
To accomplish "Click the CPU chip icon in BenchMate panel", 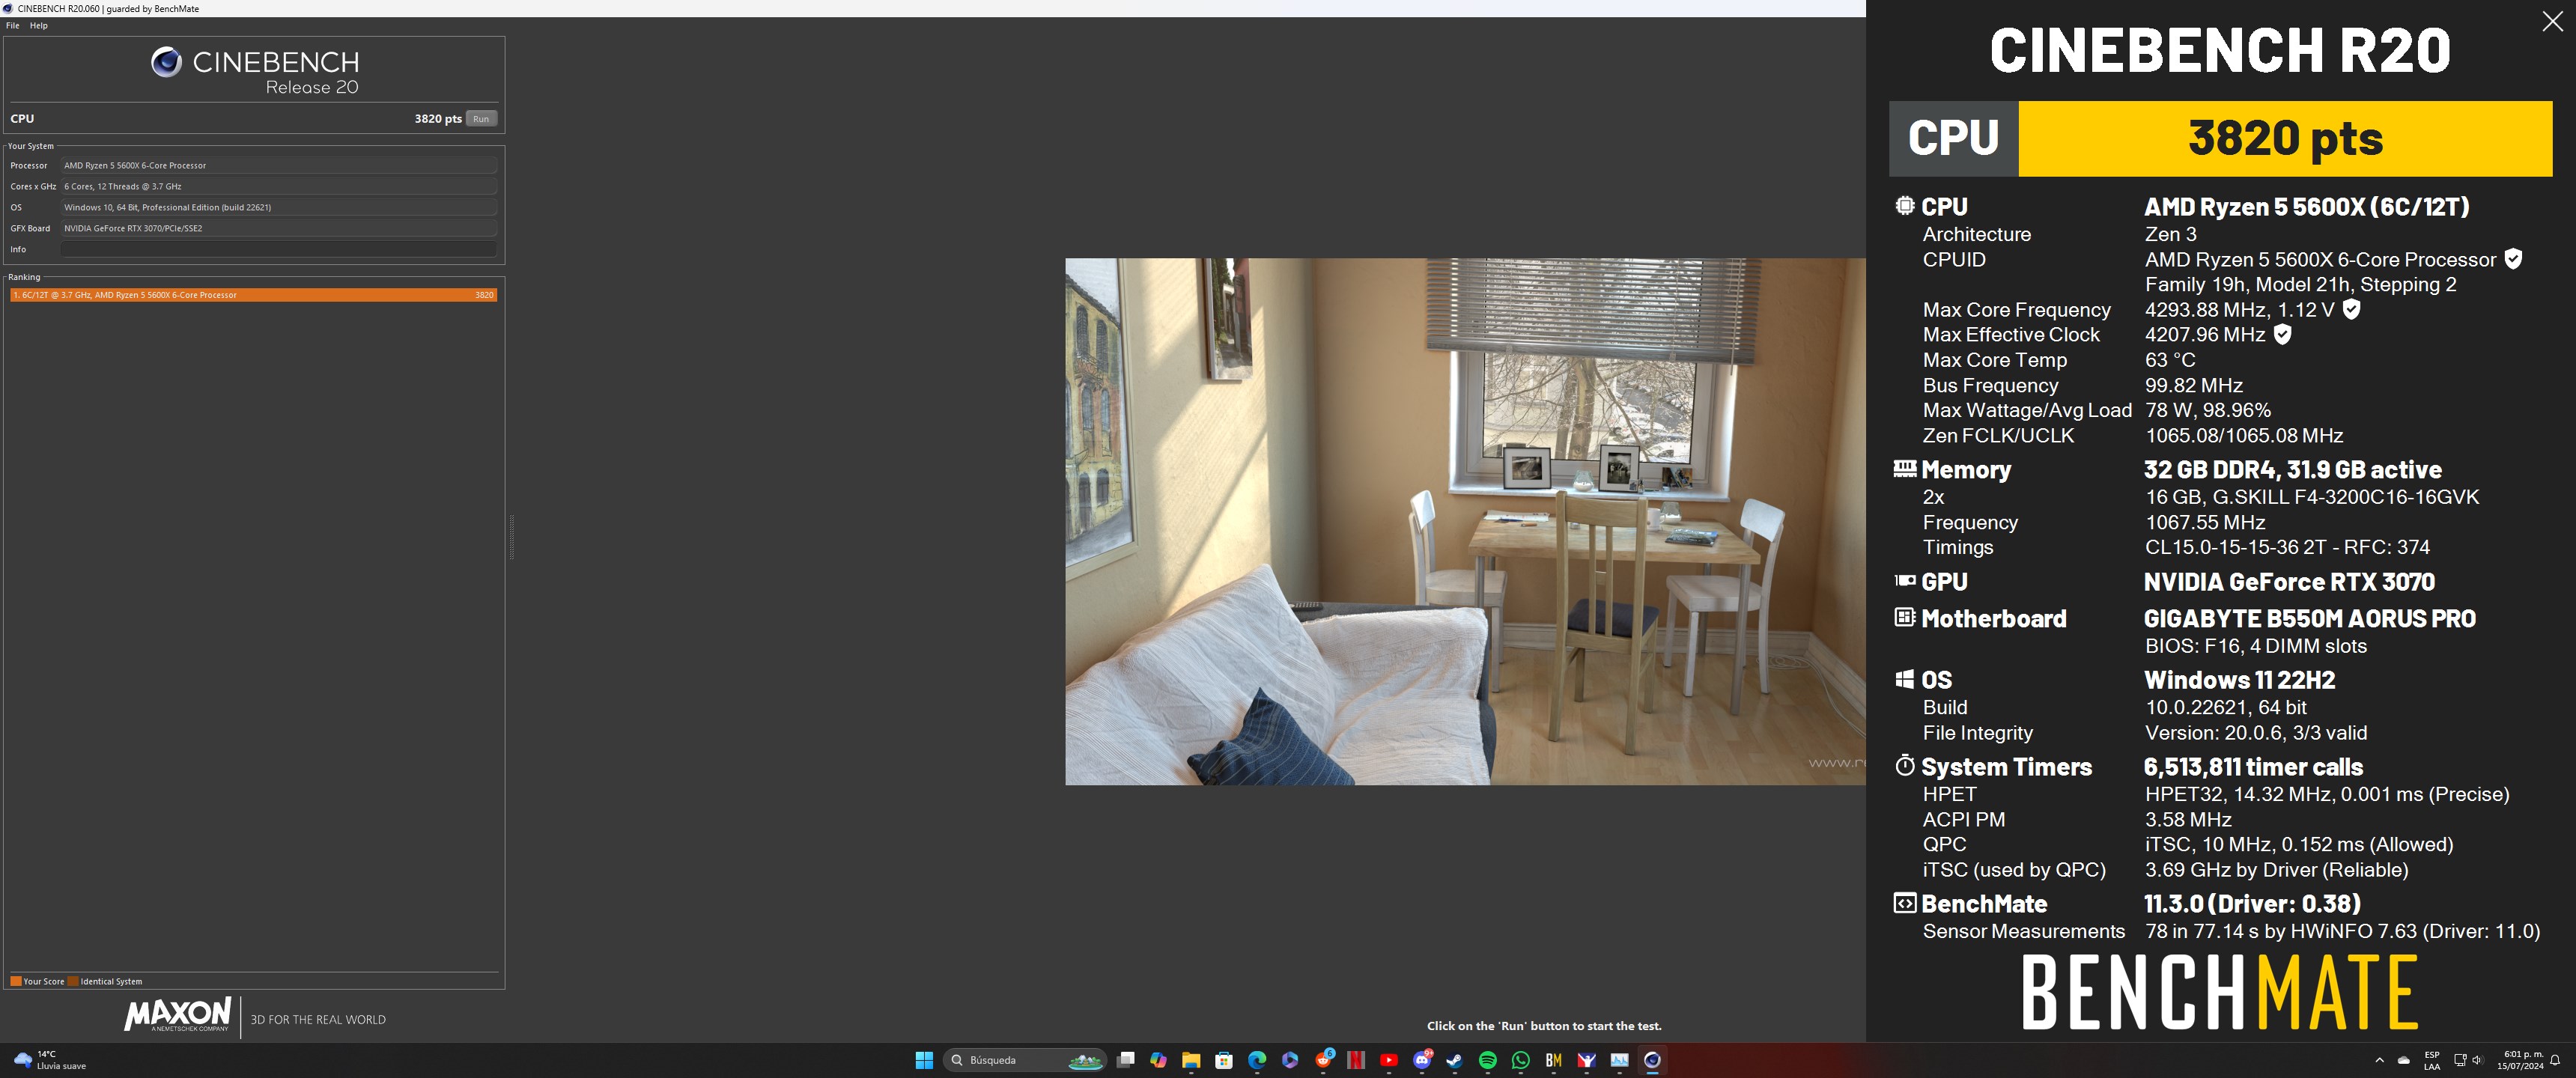I will point(1905,206).
